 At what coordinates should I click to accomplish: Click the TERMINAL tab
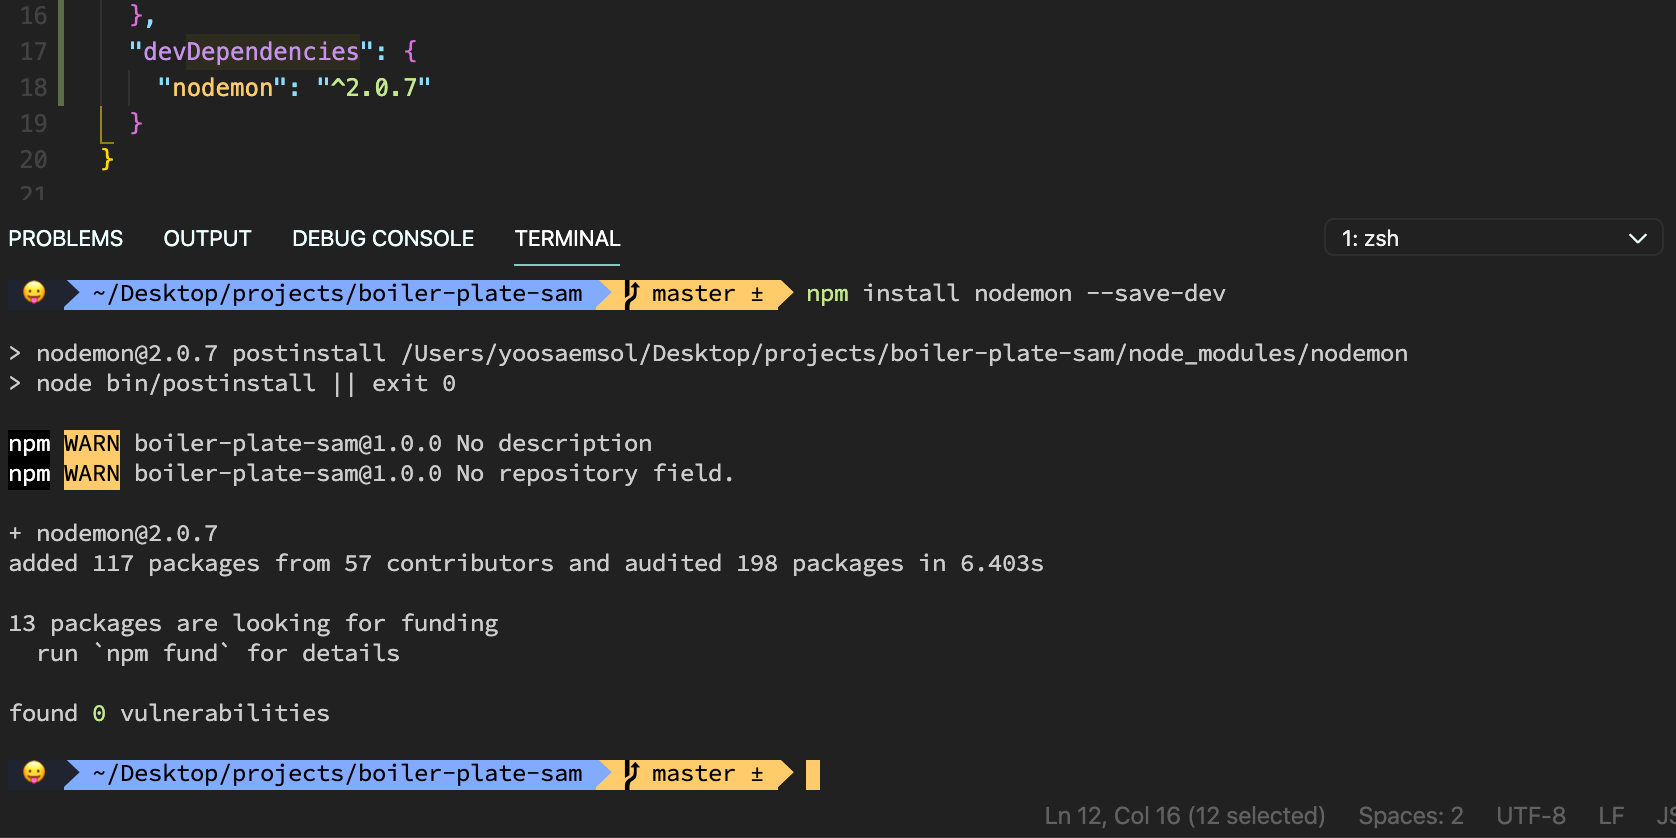click(567, 238)
